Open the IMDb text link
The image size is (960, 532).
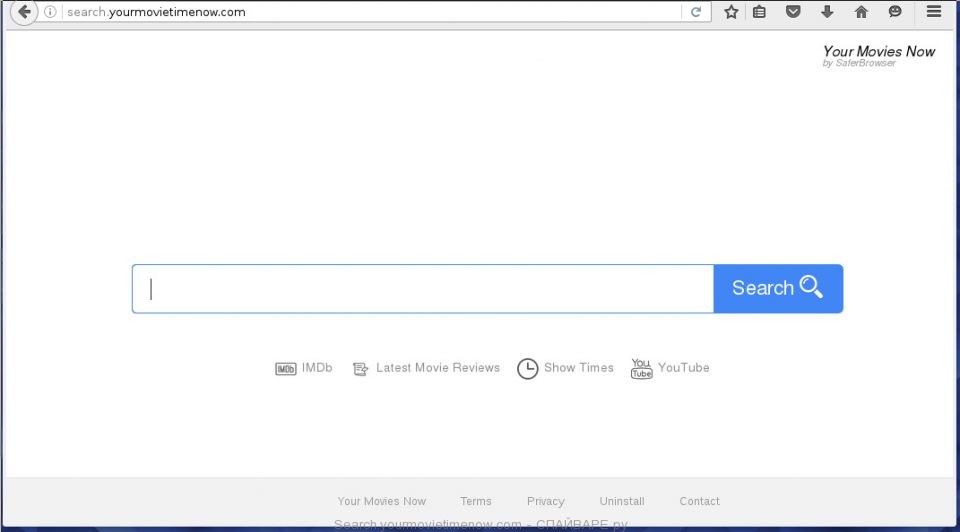[x=317, y=367]
